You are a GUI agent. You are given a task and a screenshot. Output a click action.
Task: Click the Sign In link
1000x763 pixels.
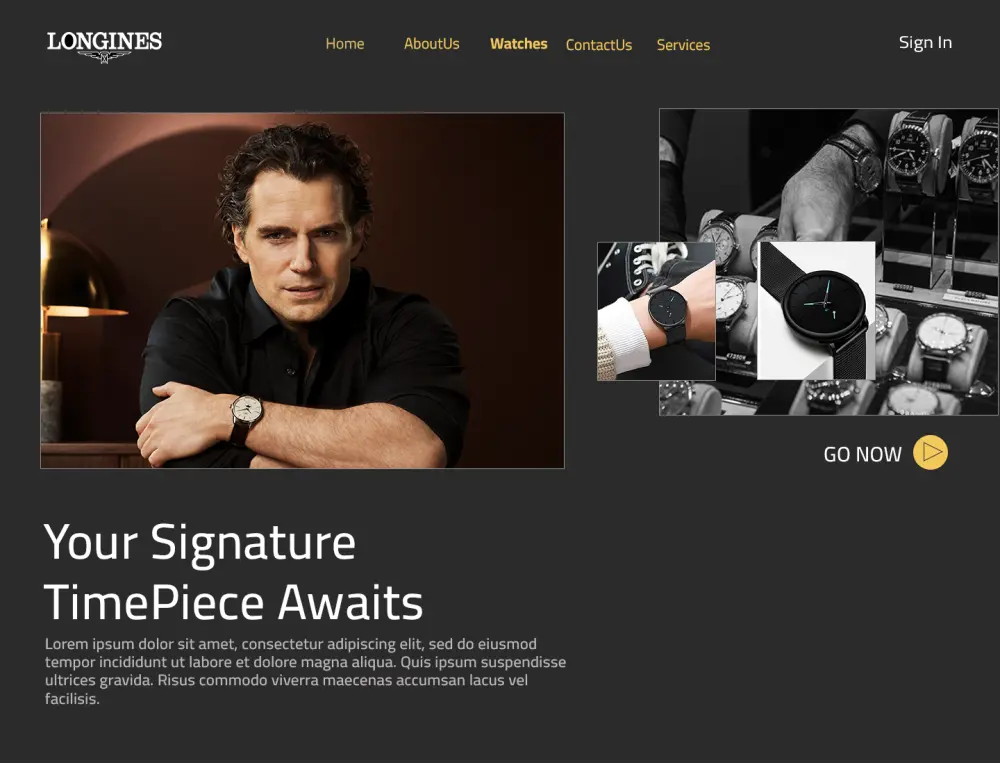pos(925,43)
